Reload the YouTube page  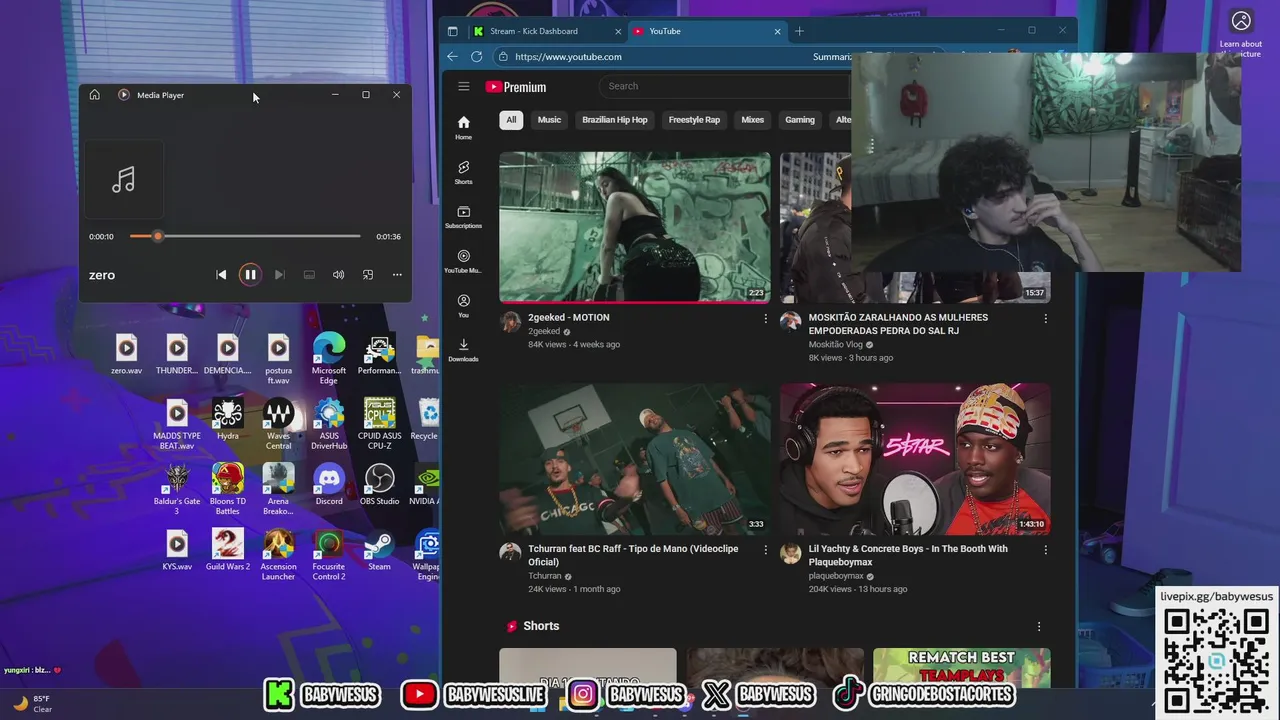pyautogui.click(x=476, y=57)
